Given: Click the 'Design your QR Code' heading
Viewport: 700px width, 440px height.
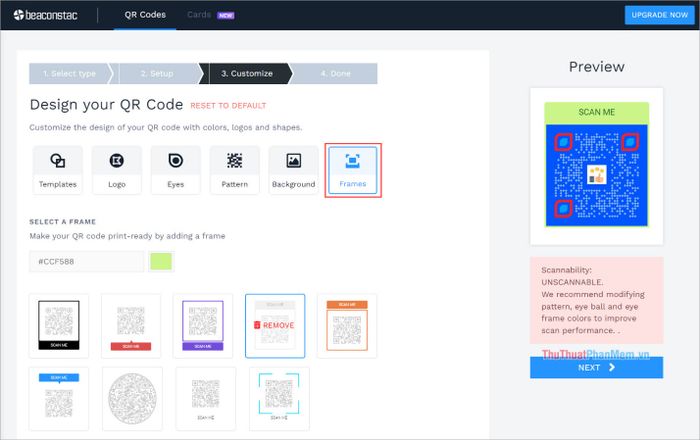Looking at the screenshot, I should coord(106,104).
